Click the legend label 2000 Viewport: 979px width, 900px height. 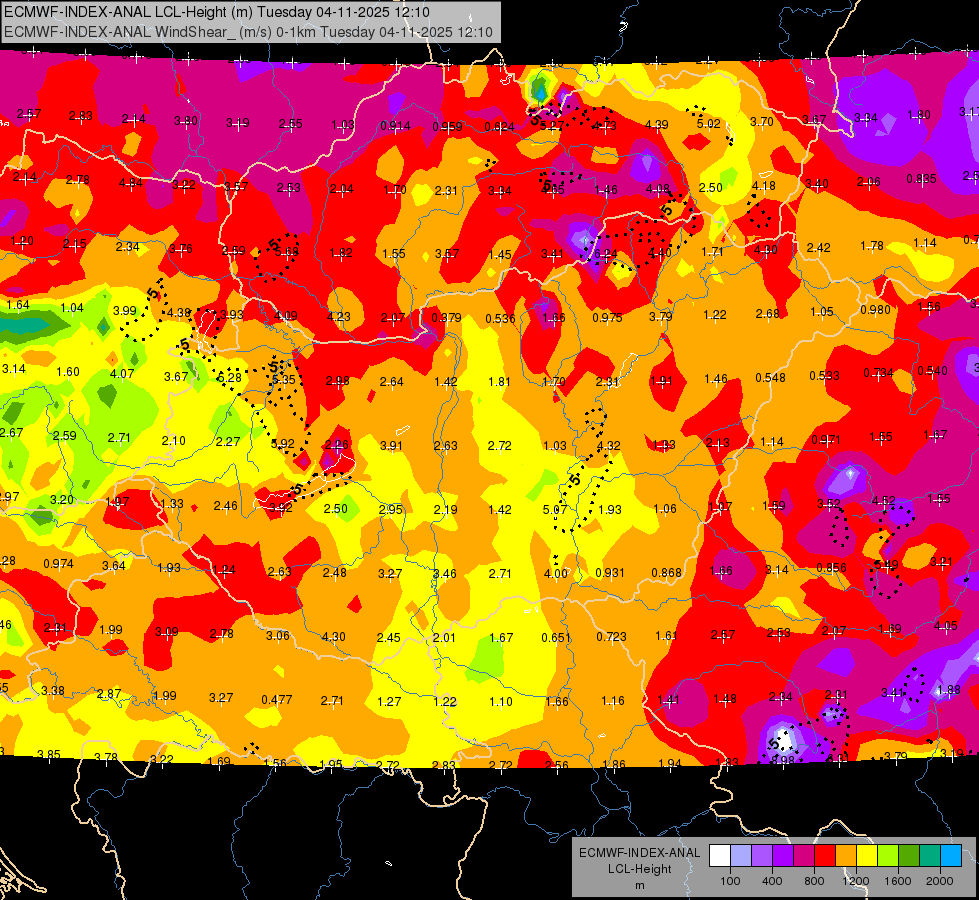point(939,881)
